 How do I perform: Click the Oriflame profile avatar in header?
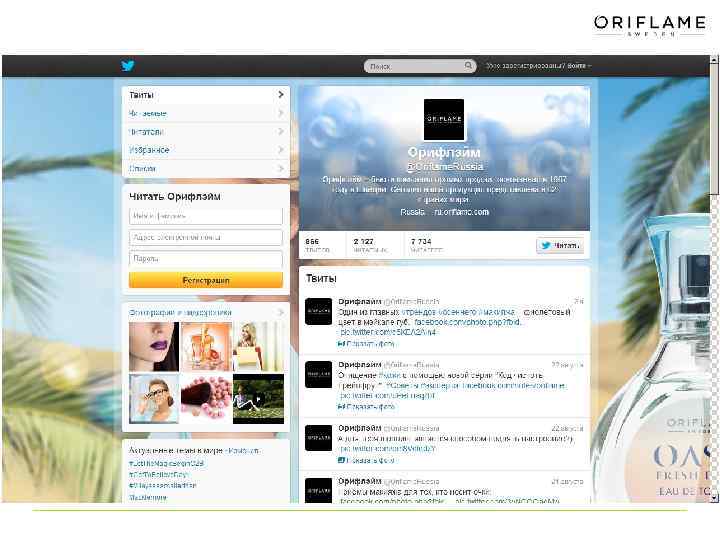[x=444, y=119]
